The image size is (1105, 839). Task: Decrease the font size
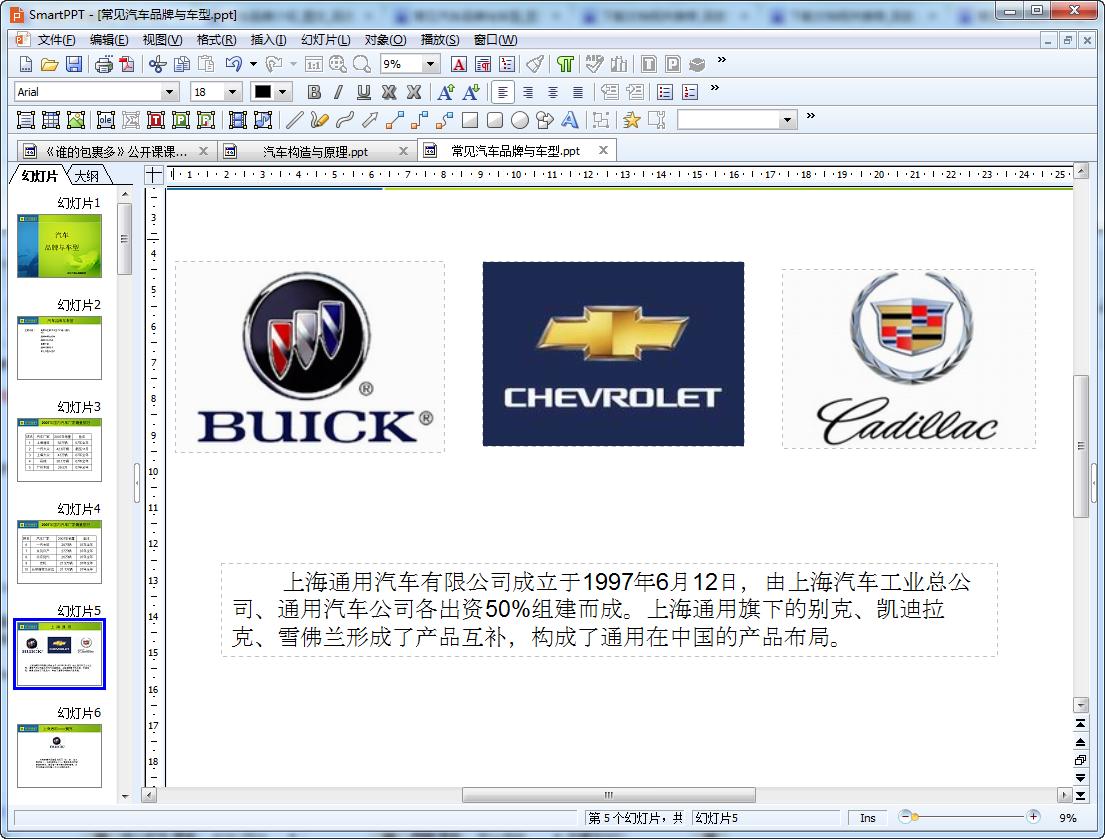coord(471,92)
